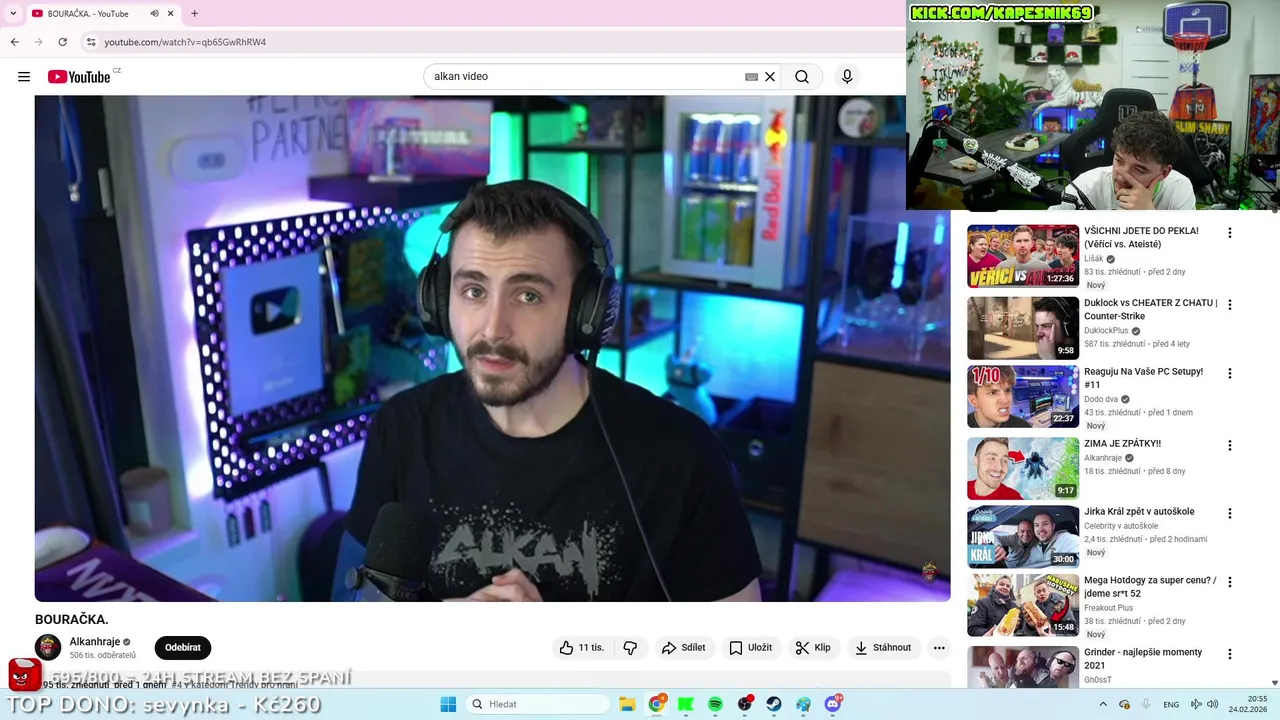Open ZIMA JE ZPÁTKY video thumbnail
This screenshot has height=720, width=1280.
1023,468
